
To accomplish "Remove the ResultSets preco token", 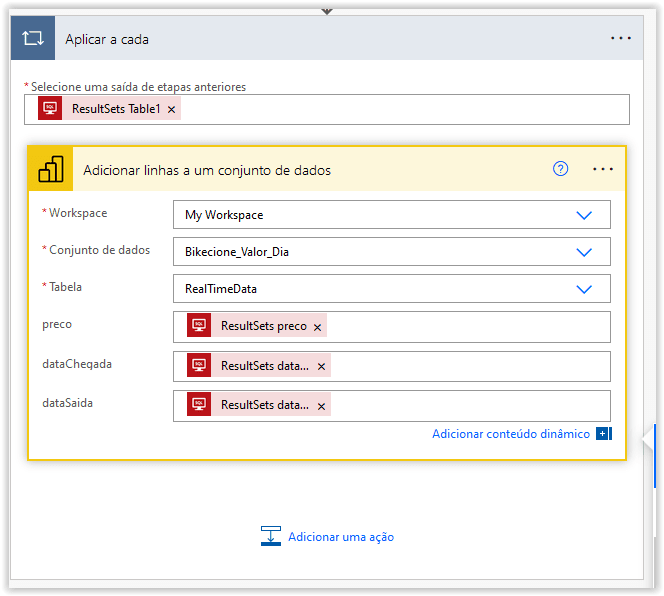I will coord(317,327).
